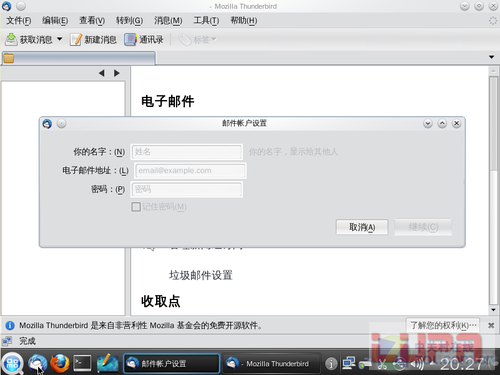Click the 电子邮件 heading text
The image size is (500, 375).
point(167,101)
